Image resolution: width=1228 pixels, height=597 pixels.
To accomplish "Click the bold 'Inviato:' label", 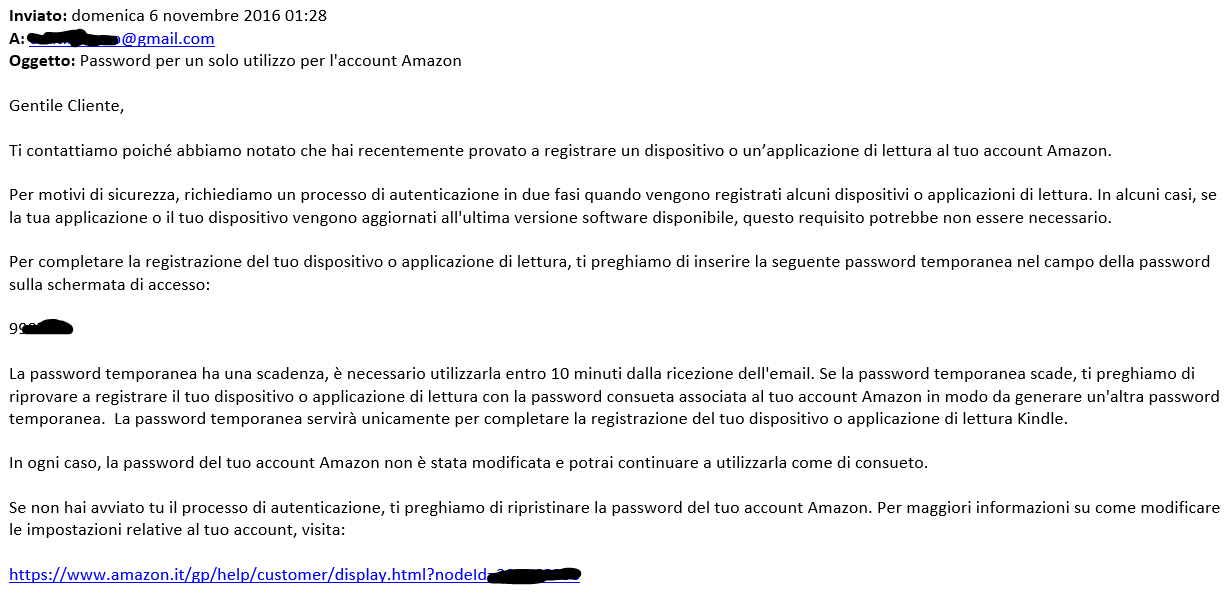I will point(38,15).
